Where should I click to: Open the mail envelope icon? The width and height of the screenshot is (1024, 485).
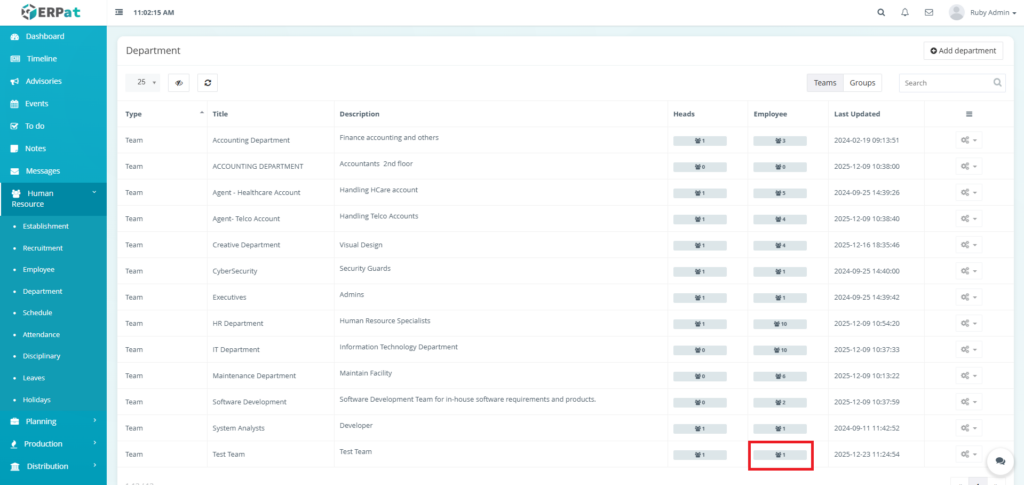coord(929,13)
